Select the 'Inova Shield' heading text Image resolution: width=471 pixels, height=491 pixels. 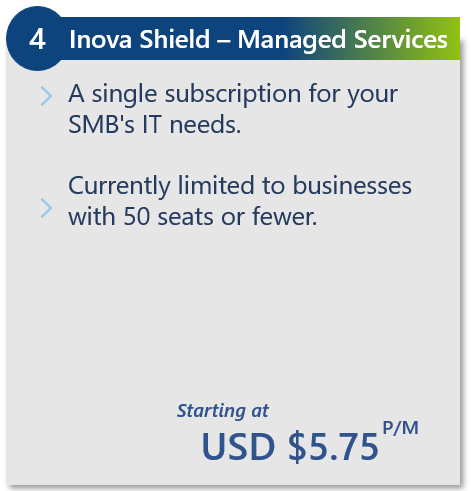139,39
